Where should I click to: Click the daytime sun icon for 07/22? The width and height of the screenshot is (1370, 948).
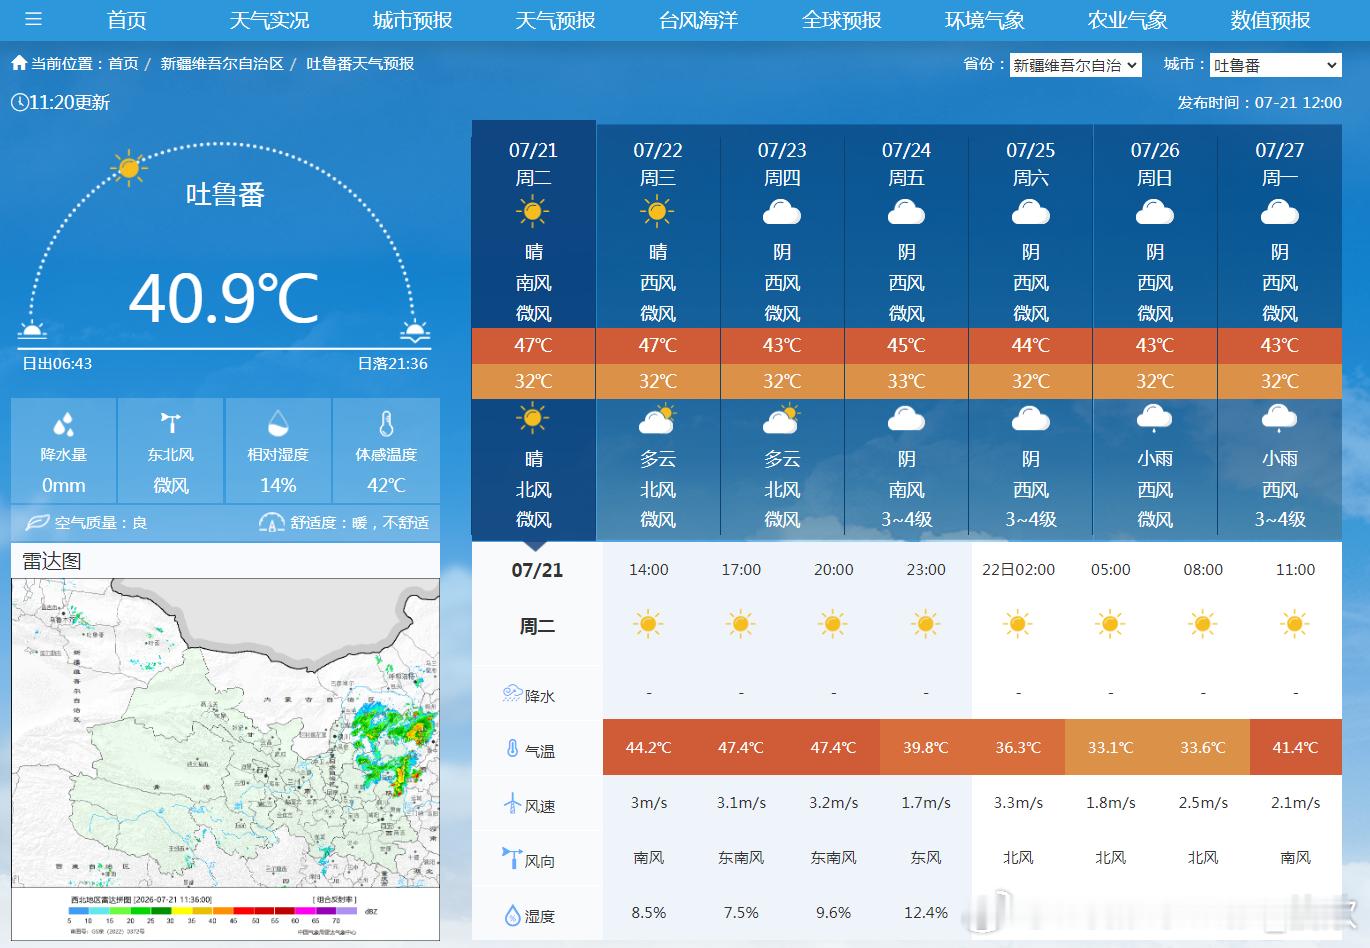pos(657,212)
